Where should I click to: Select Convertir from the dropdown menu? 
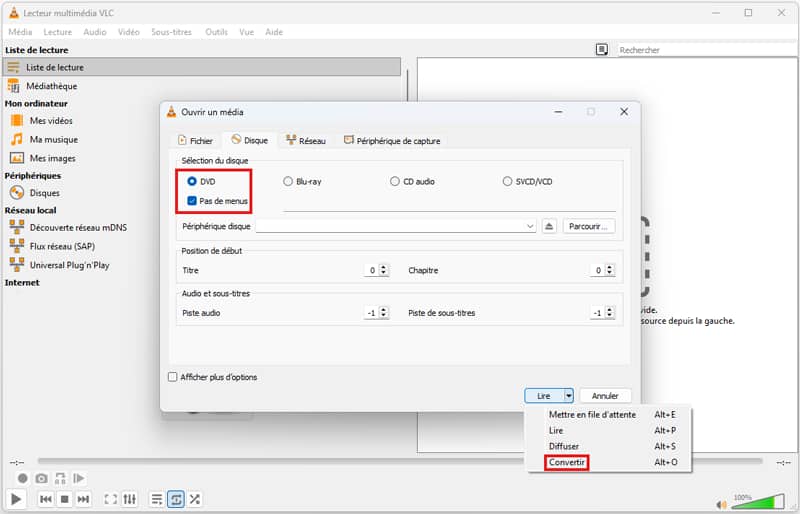pyautogui.click(x=567, y=463)
